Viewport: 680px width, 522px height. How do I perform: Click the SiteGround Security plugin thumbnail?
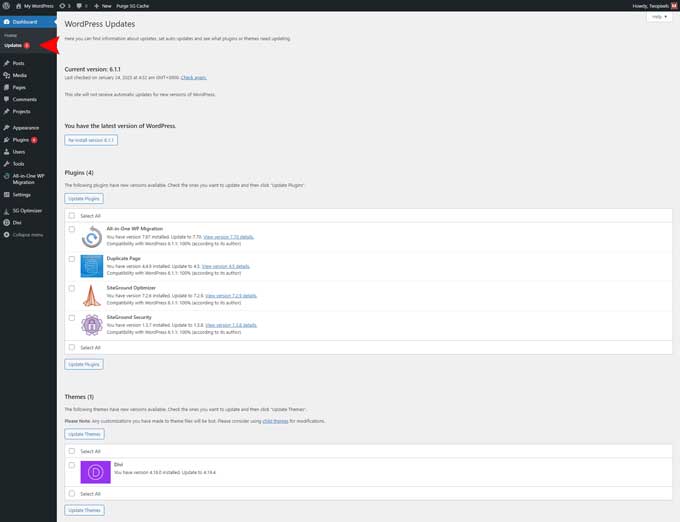click(92, 325)
